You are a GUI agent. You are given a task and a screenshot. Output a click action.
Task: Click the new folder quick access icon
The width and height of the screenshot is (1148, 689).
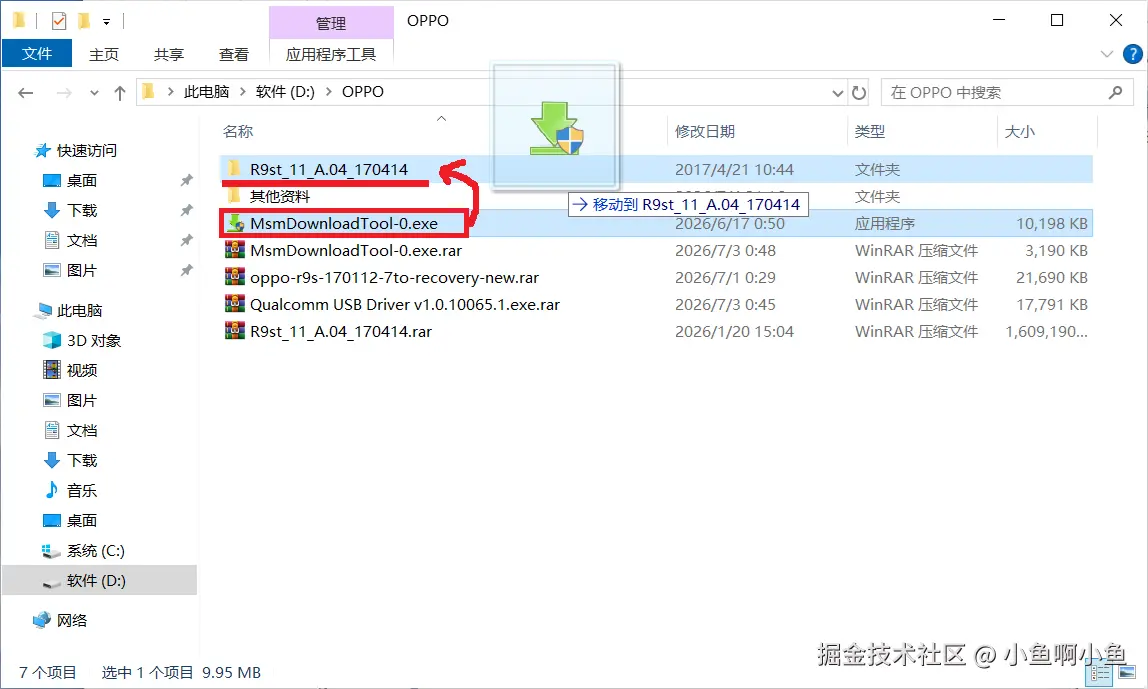click(84, 21)
